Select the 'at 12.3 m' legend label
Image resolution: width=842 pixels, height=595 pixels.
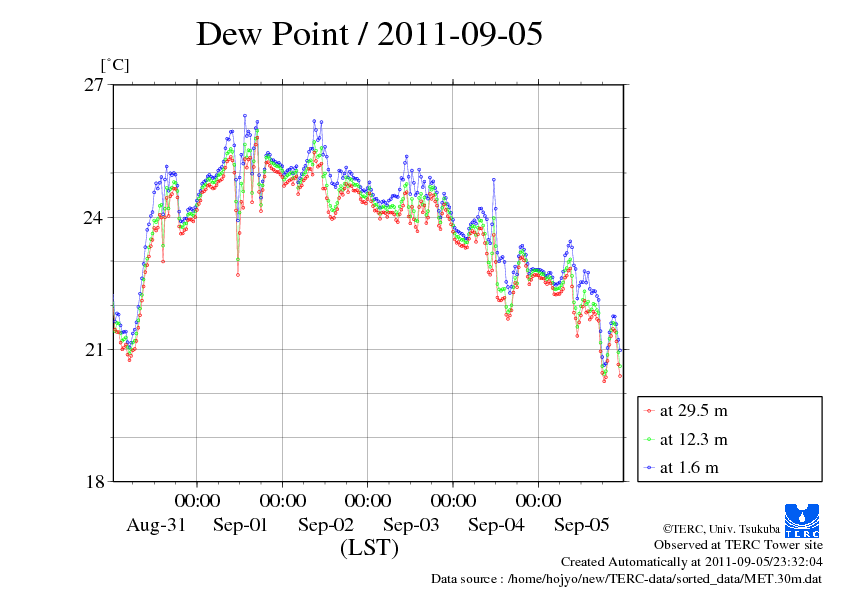pos(693,439)
